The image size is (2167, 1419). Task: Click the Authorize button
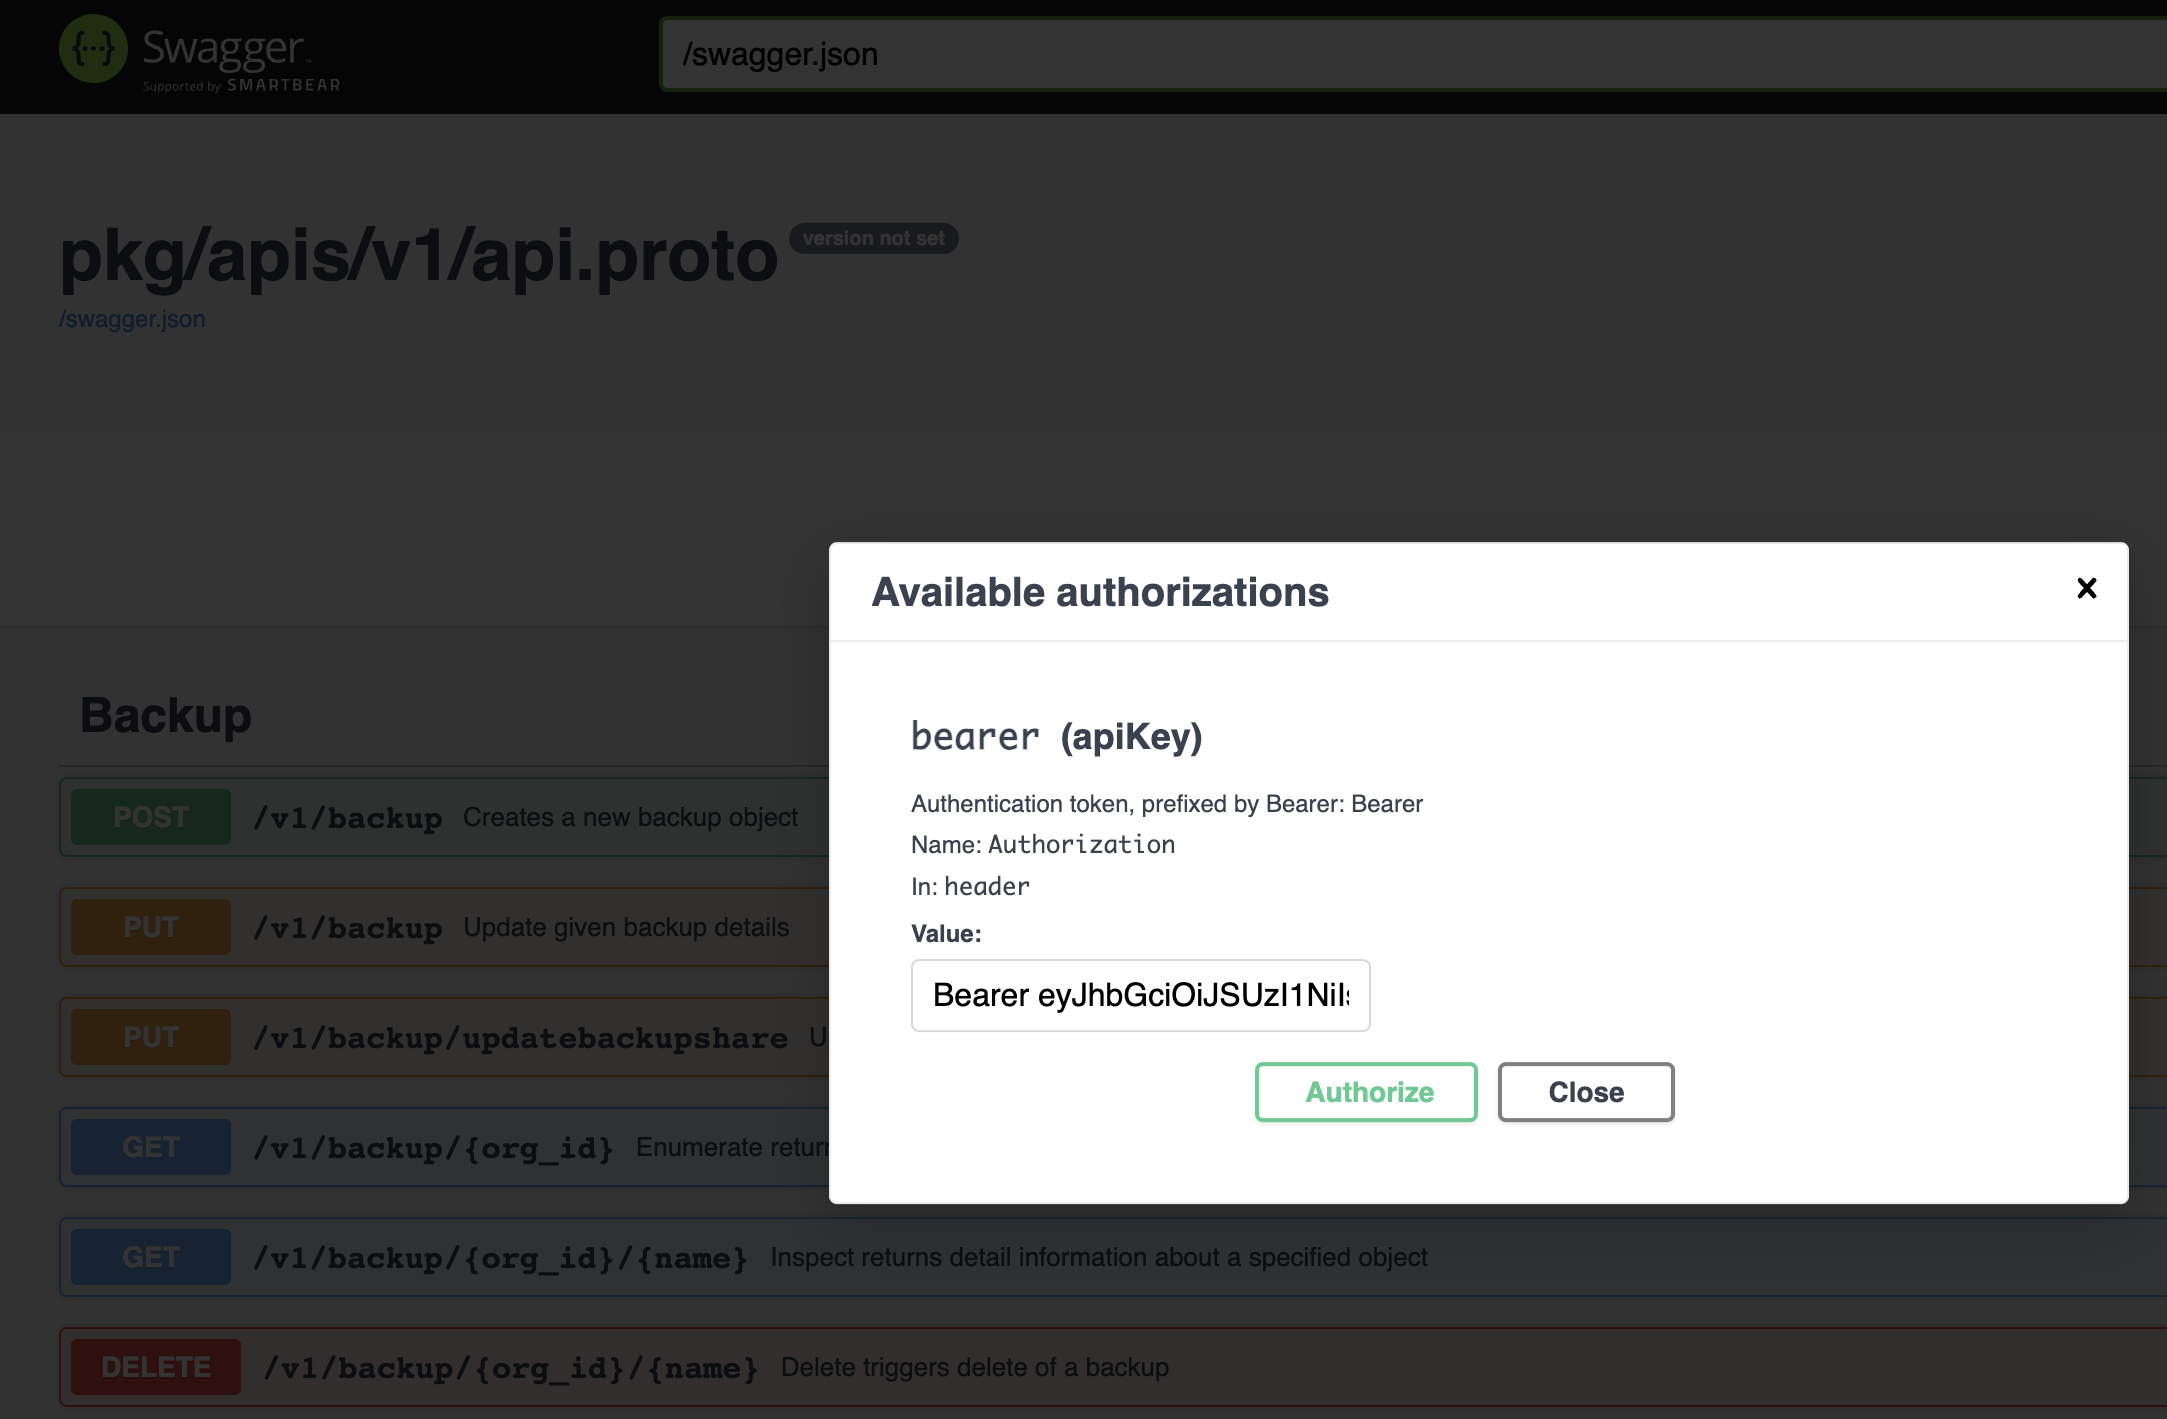[x=1366, y=1092]
